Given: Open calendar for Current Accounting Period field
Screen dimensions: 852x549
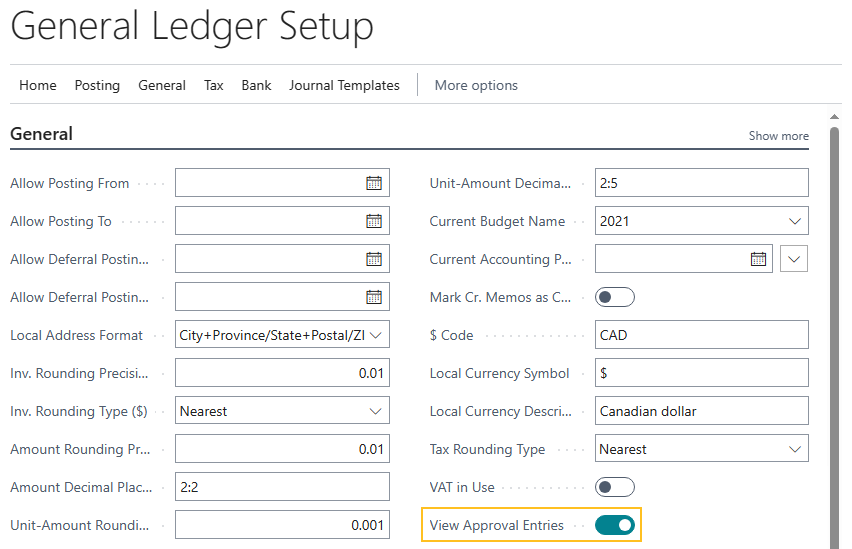Looking at the screenshot, I should click(759, 259).
